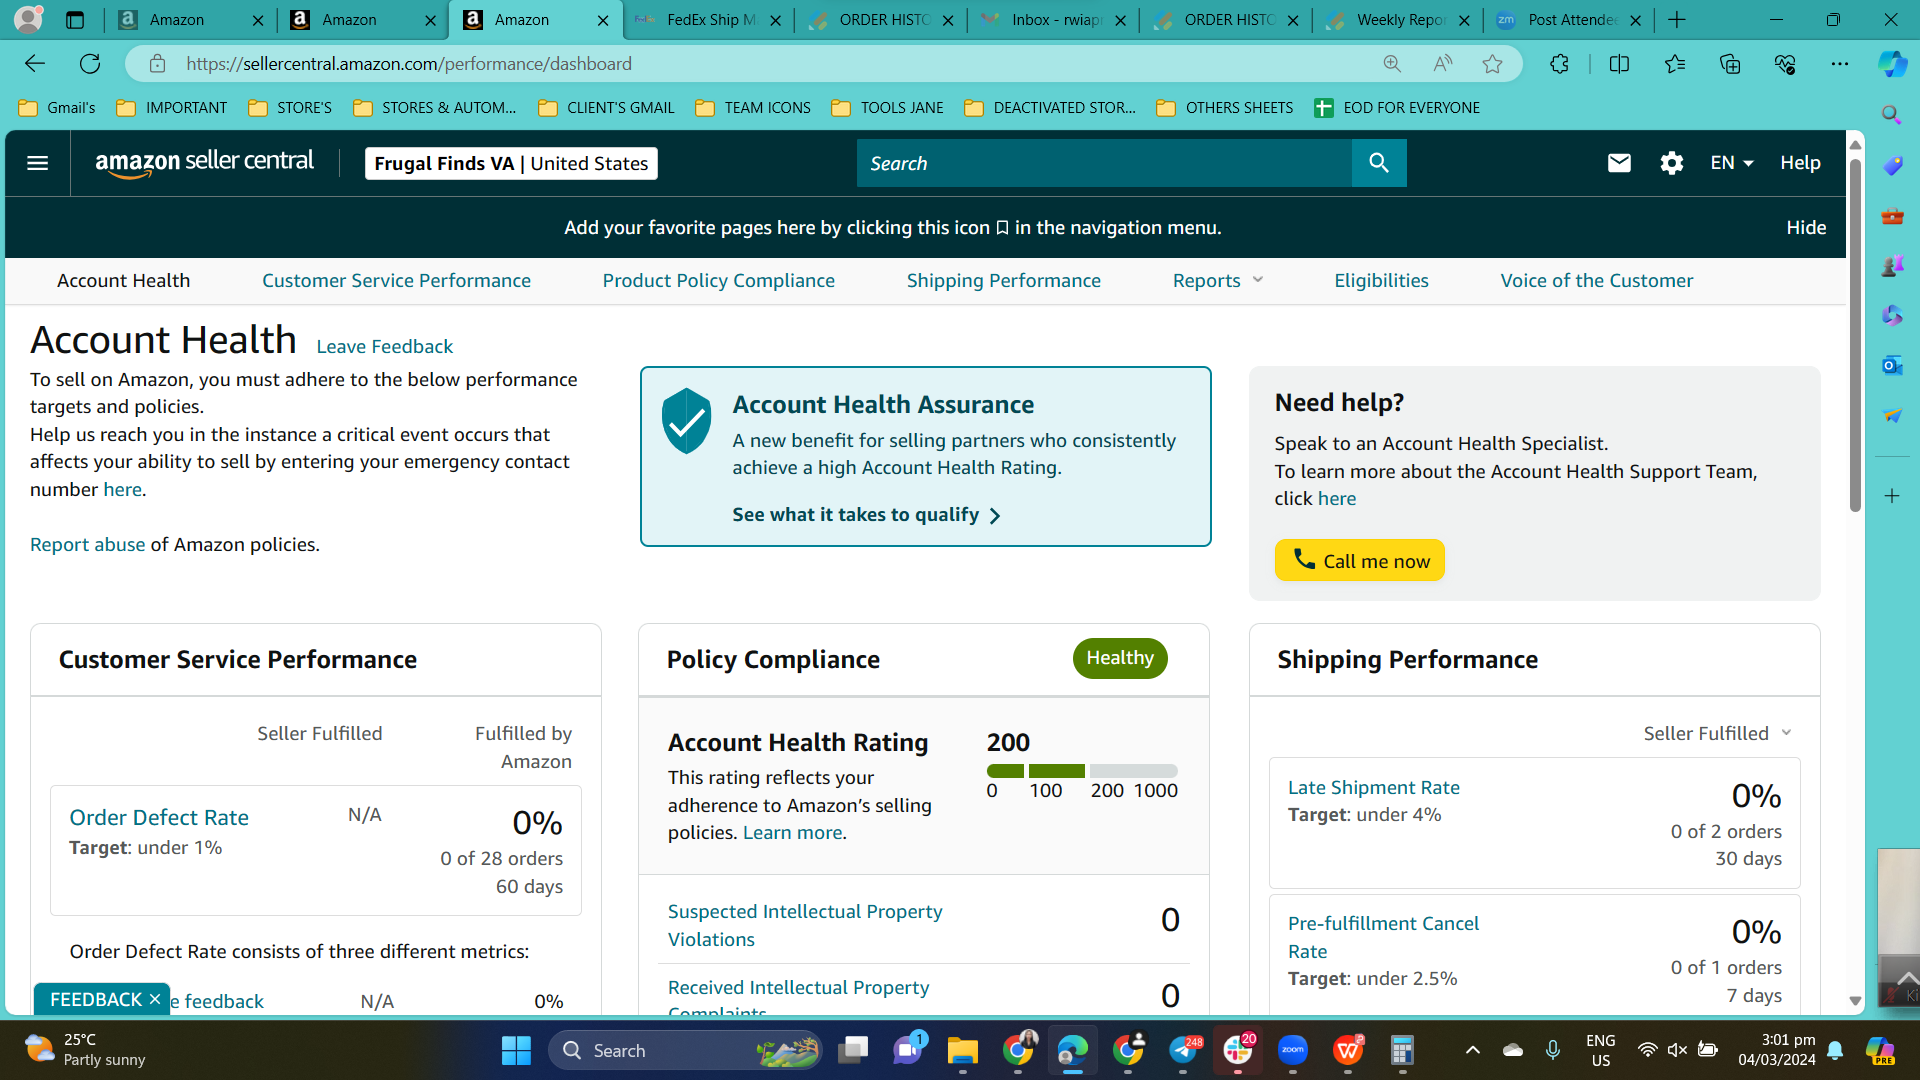Image resolution: width=1920 pixels, height=1080 pixels.
Task: Click the Report abuse link
Action: (x=88, y=545)
